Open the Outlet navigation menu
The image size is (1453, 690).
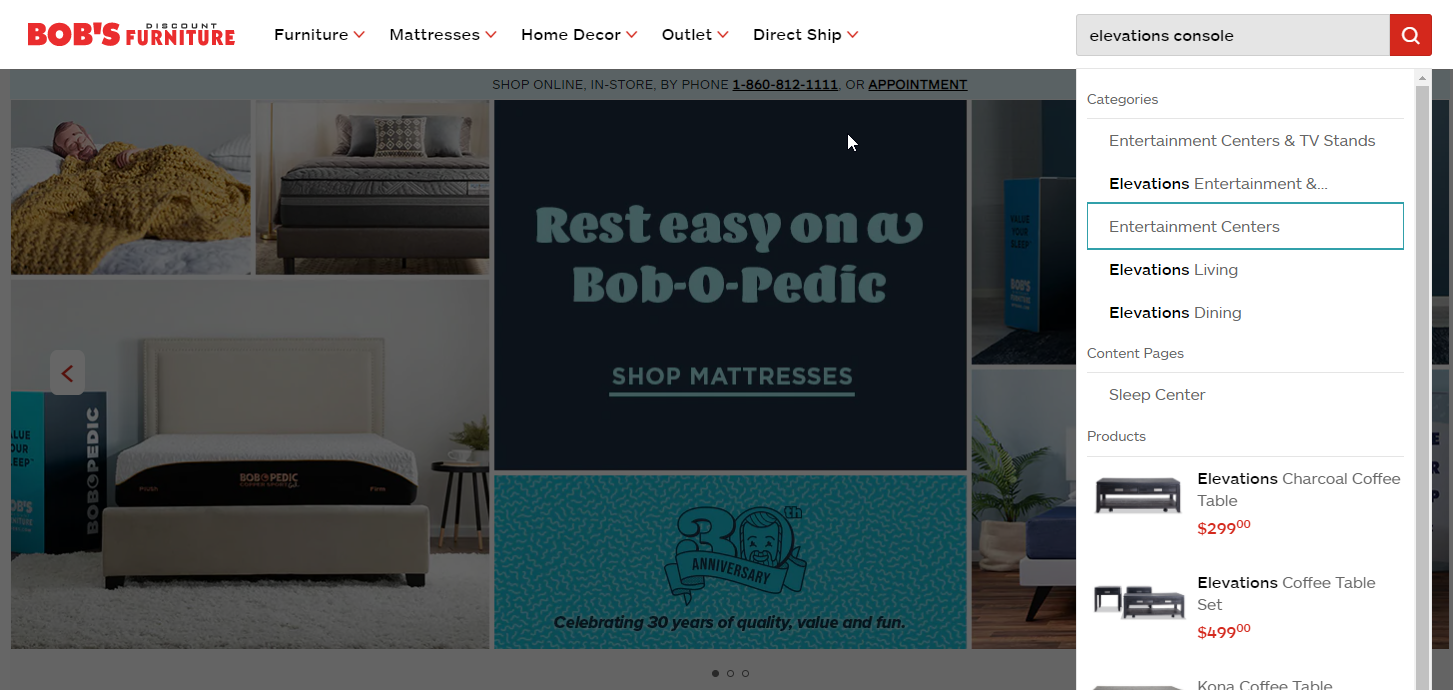pyautogui.click(x=695, y=35)
